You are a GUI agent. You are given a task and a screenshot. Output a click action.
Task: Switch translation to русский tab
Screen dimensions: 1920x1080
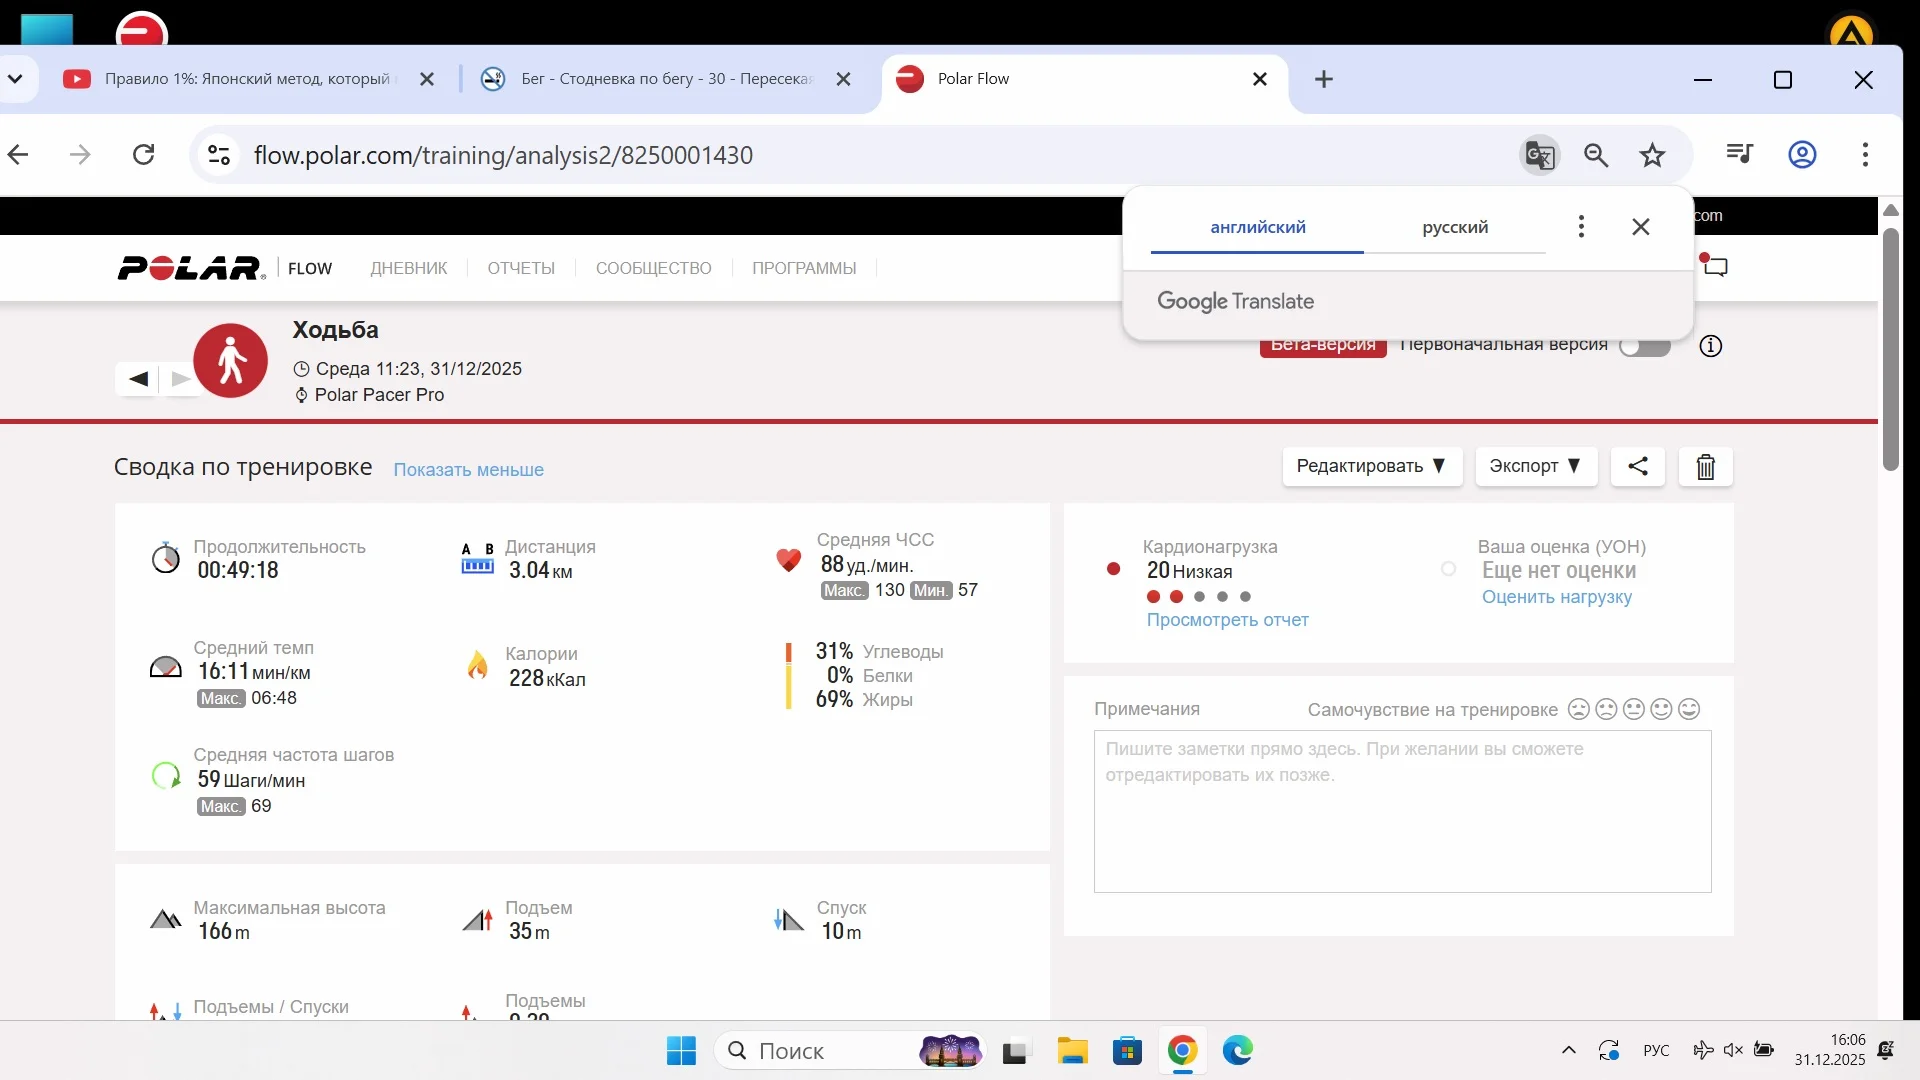tap(1454, 227)
